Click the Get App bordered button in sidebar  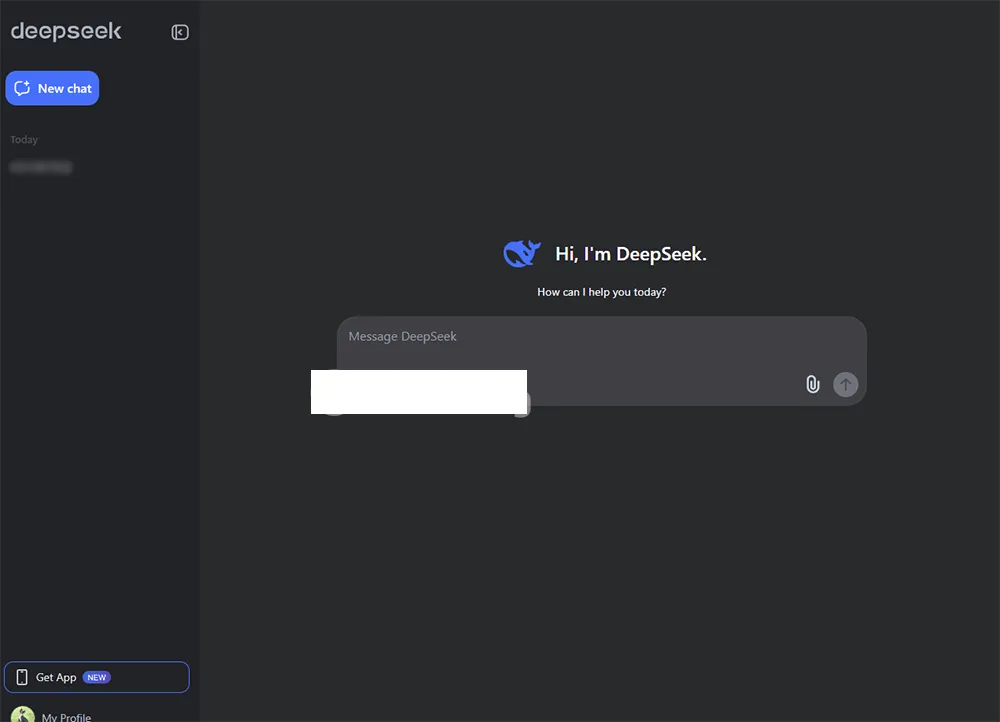pyautogui.click(x=97, y=677)
